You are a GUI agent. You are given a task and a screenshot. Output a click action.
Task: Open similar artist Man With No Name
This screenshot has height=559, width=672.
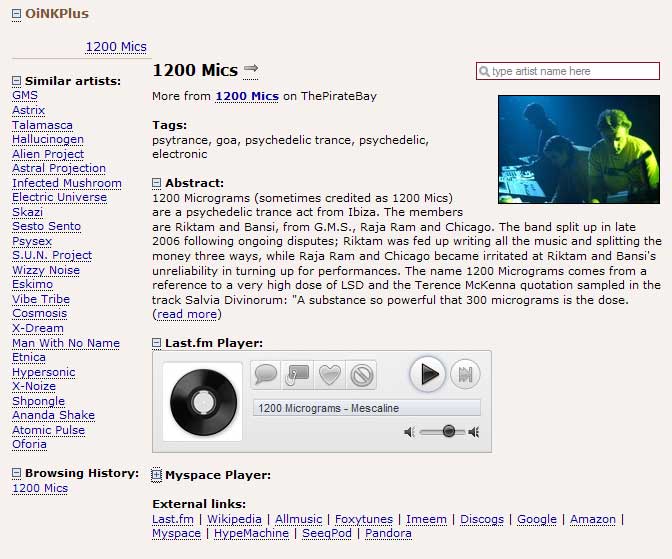click(66, 343)
